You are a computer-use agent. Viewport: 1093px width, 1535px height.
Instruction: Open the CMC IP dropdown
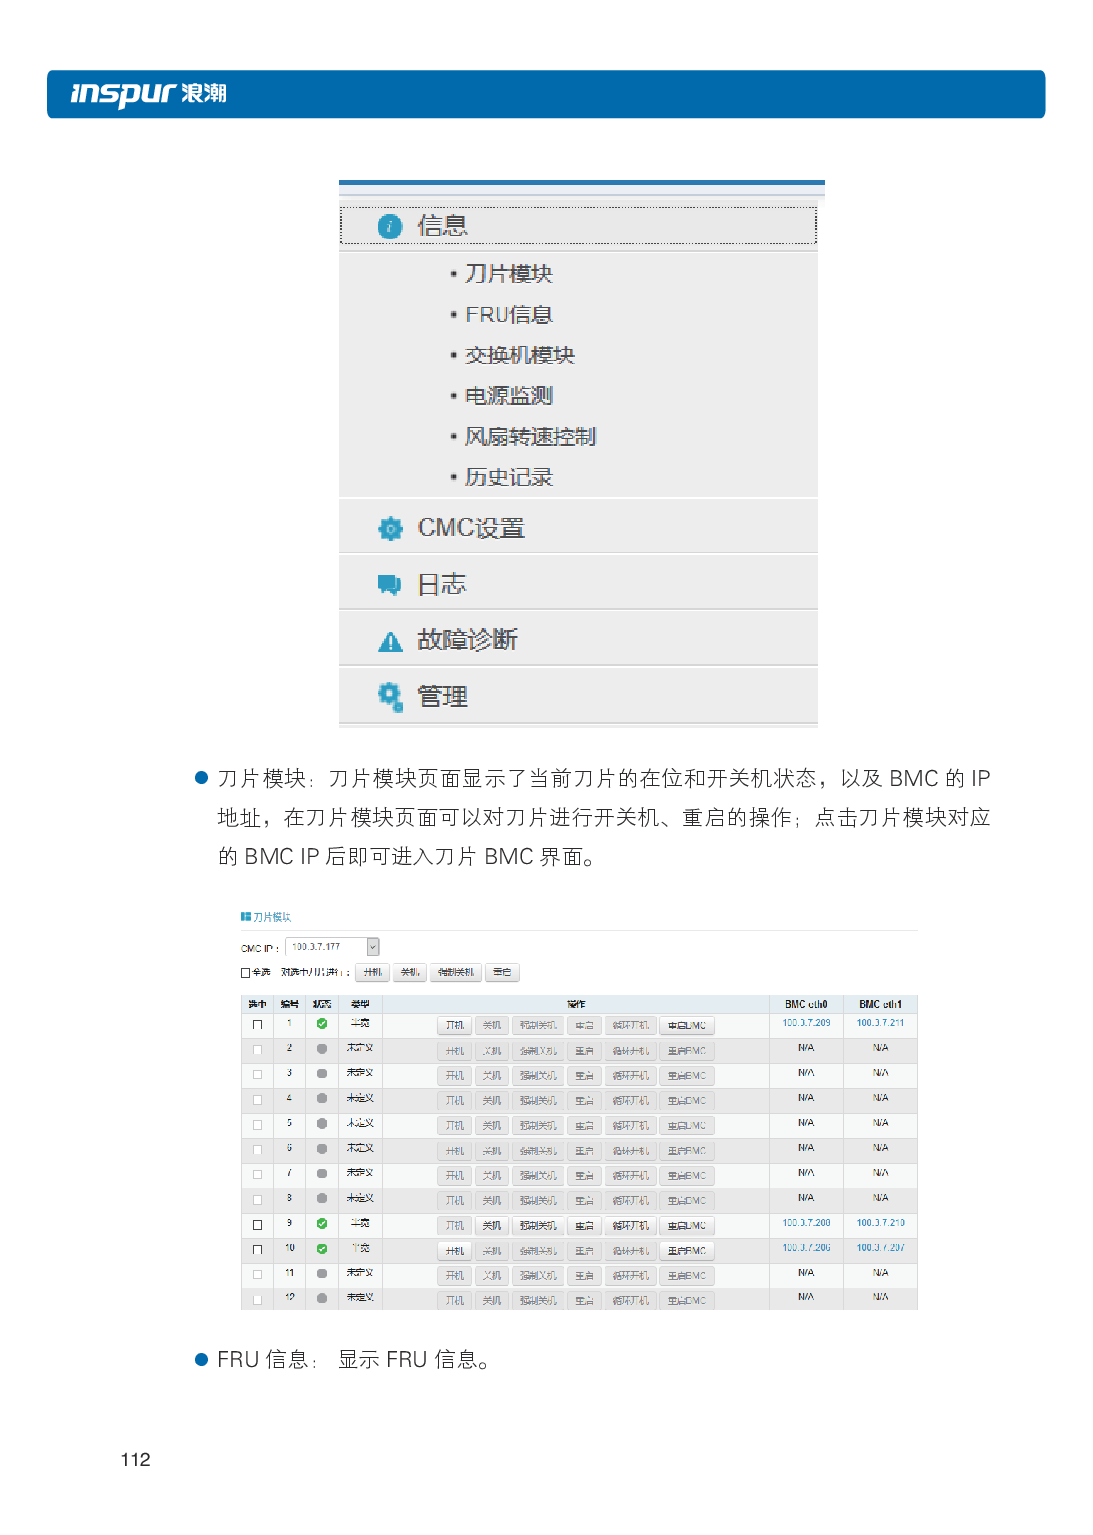coord(373,947)
